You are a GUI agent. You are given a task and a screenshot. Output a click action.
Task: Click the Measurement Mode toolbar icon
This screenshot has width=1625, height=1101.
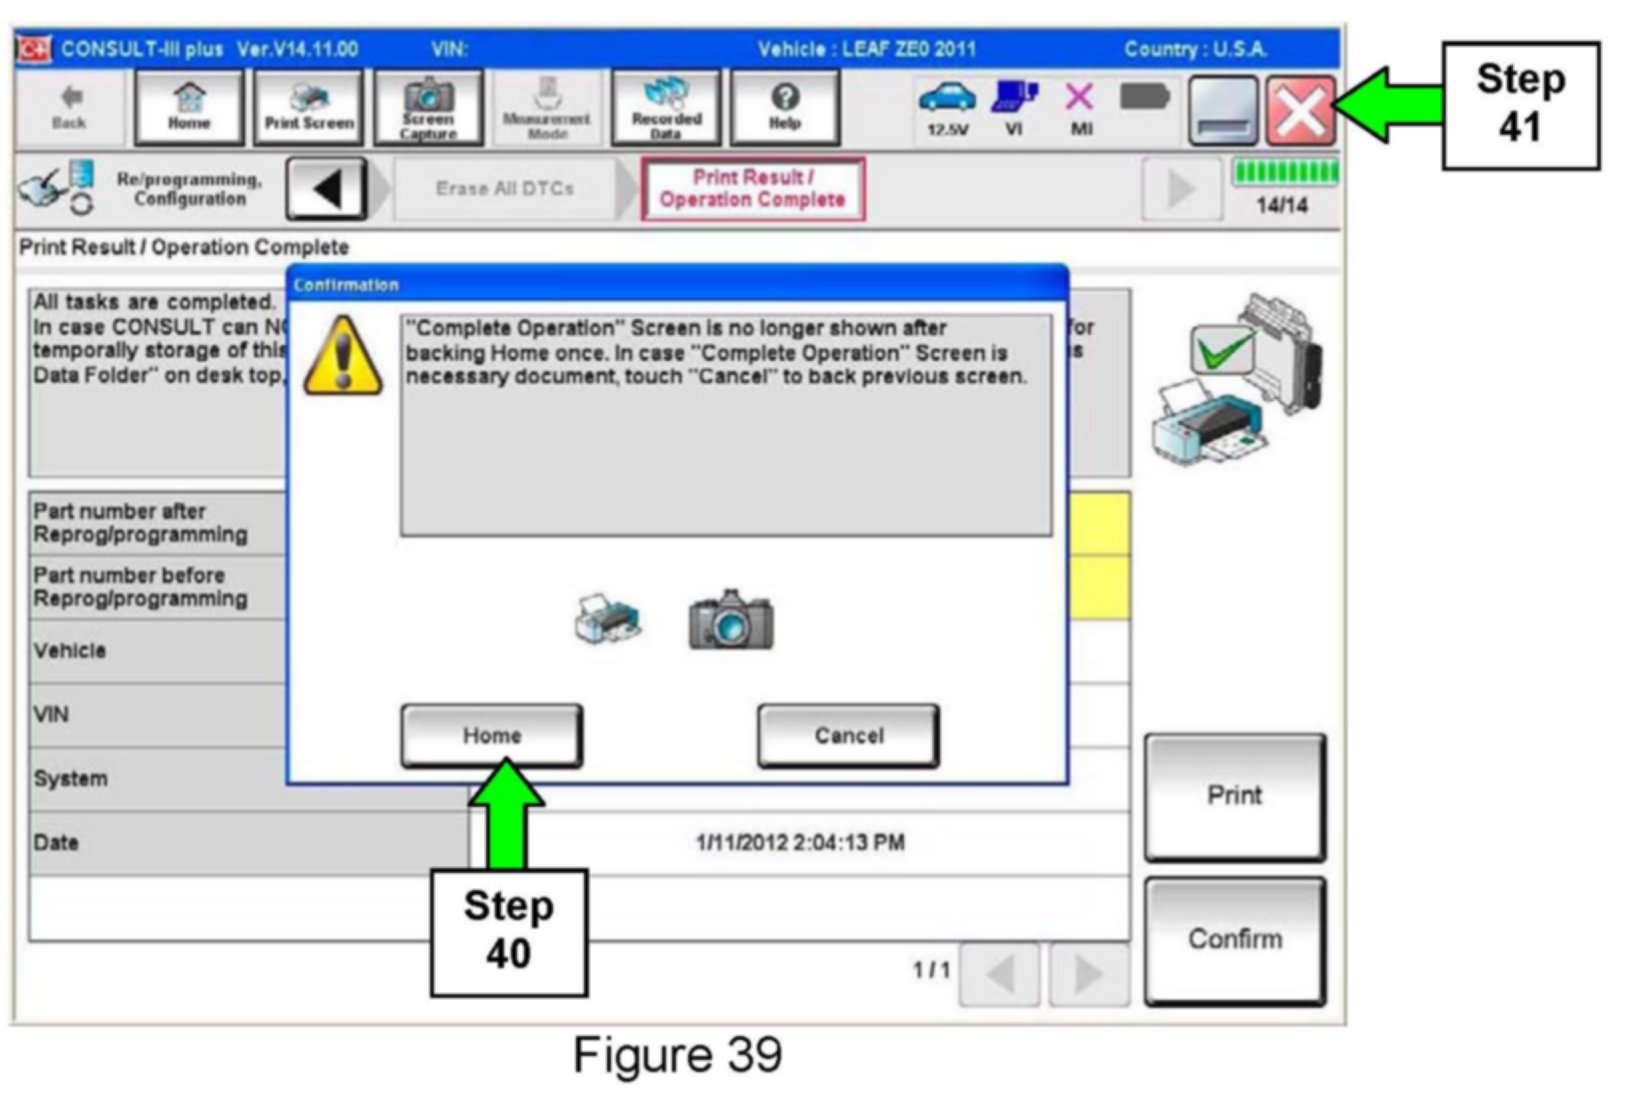coord(547,107)
